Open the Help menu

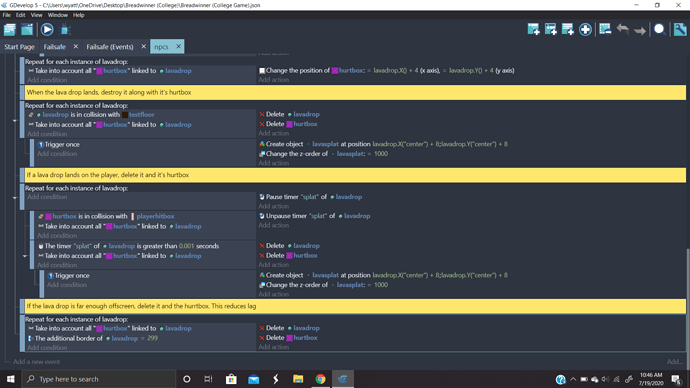(79, 15)
